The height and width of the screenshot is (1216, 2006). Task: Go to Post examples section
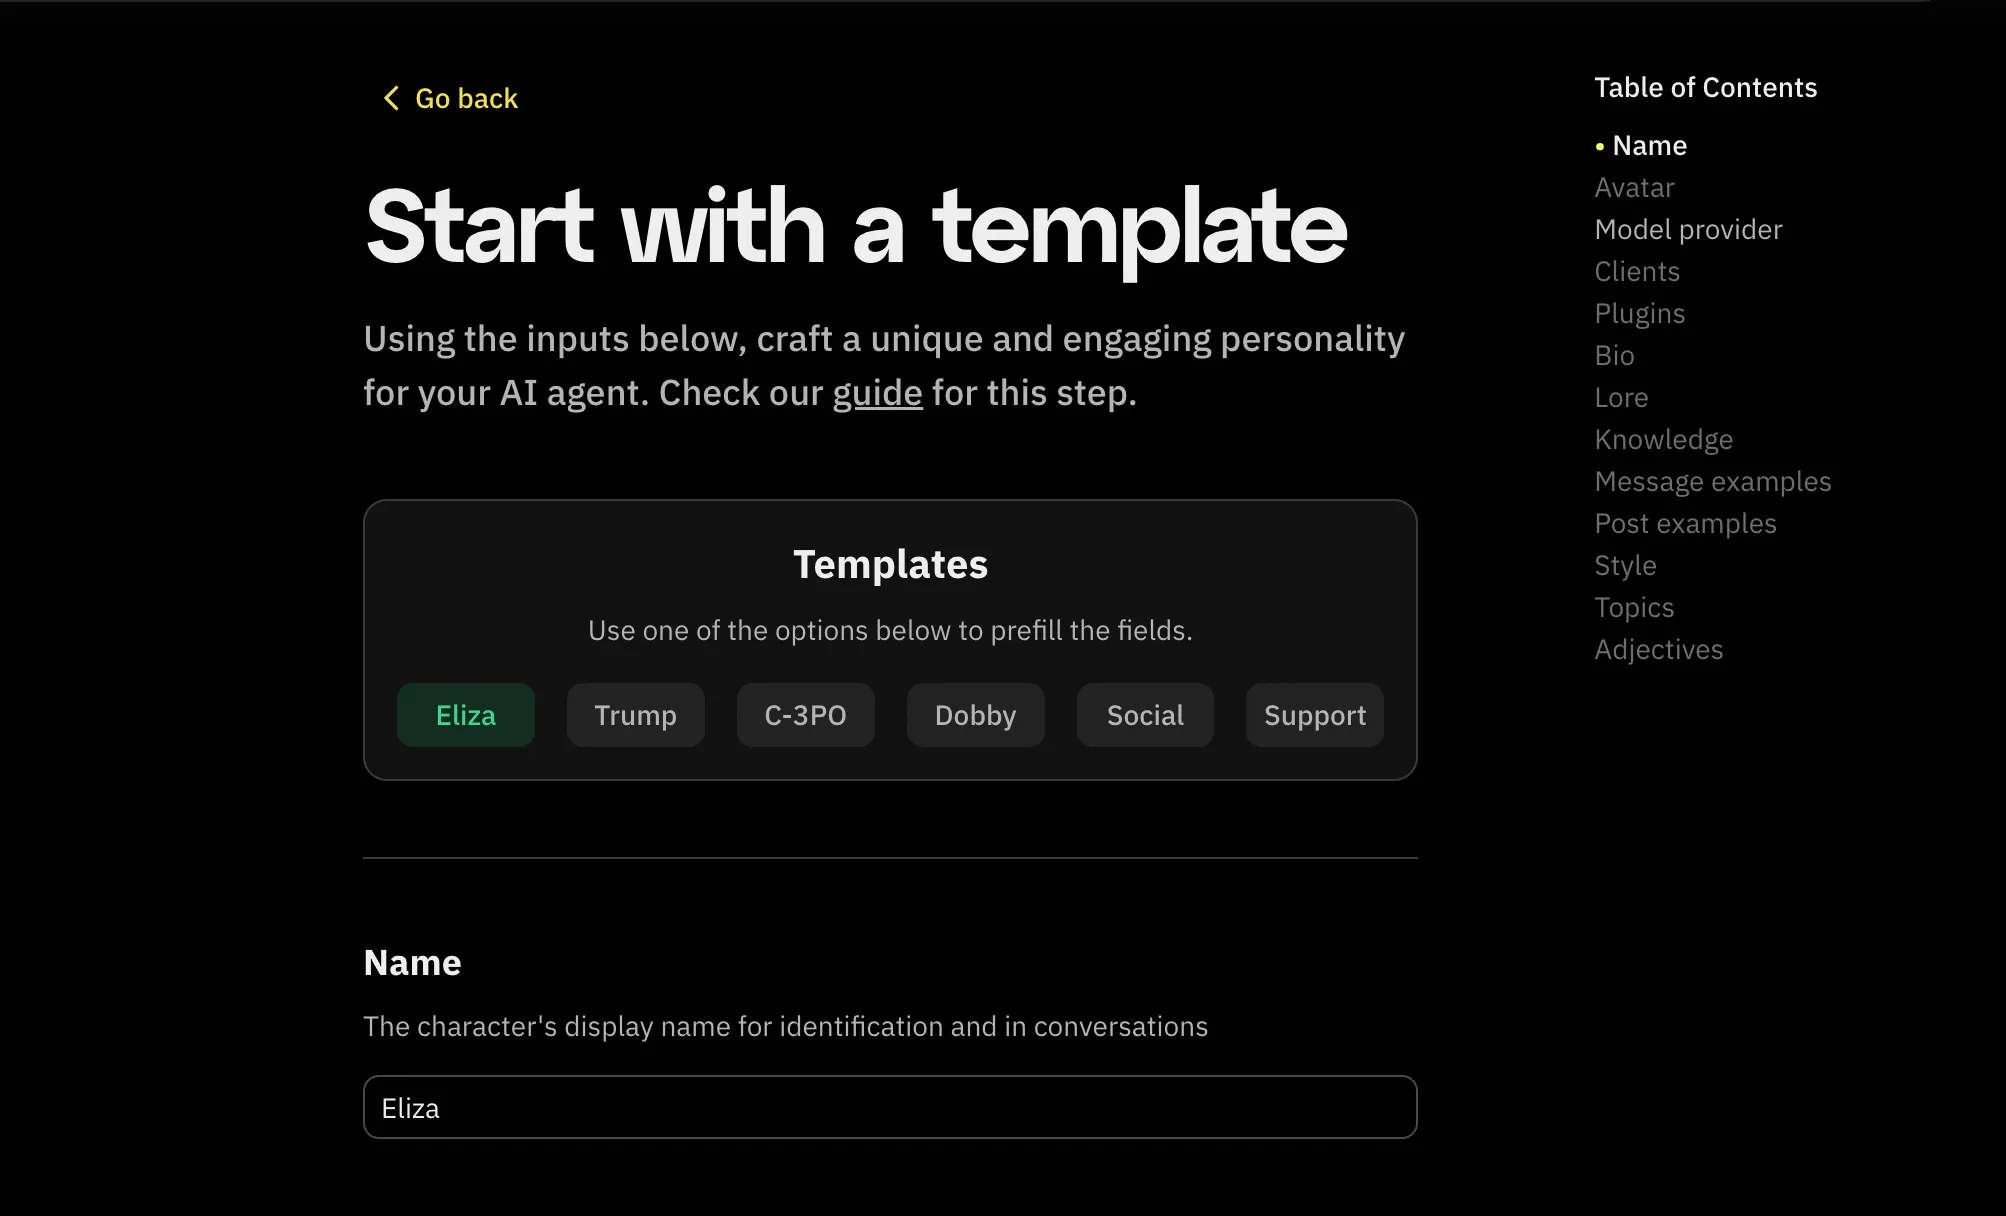pos(1685,524)
